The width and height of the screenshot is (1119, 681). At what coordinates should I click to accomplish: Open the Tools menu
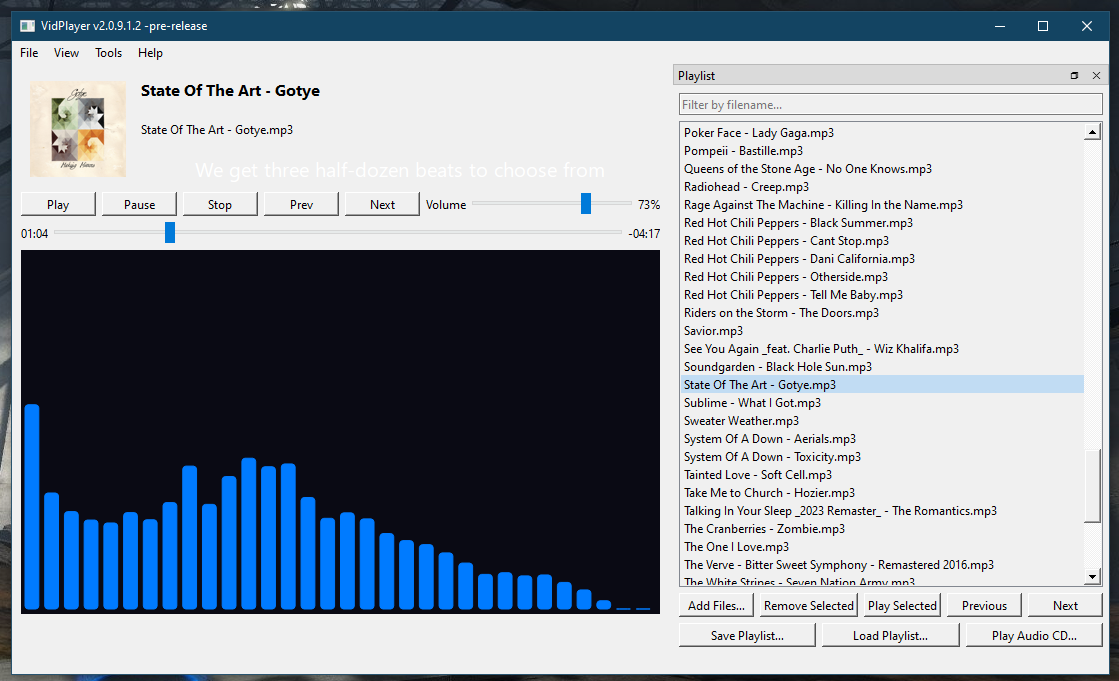coord(108,53)
